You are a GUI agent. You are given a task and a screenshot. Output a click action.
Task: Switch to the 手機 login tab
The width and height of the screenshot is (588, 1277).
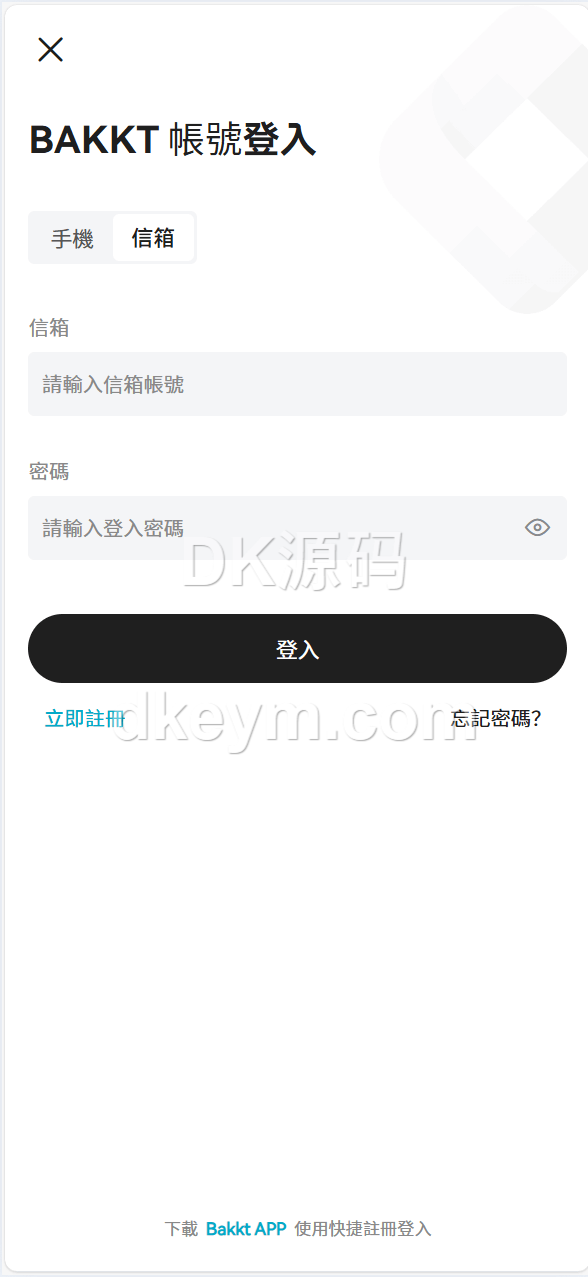coord(72,239)
